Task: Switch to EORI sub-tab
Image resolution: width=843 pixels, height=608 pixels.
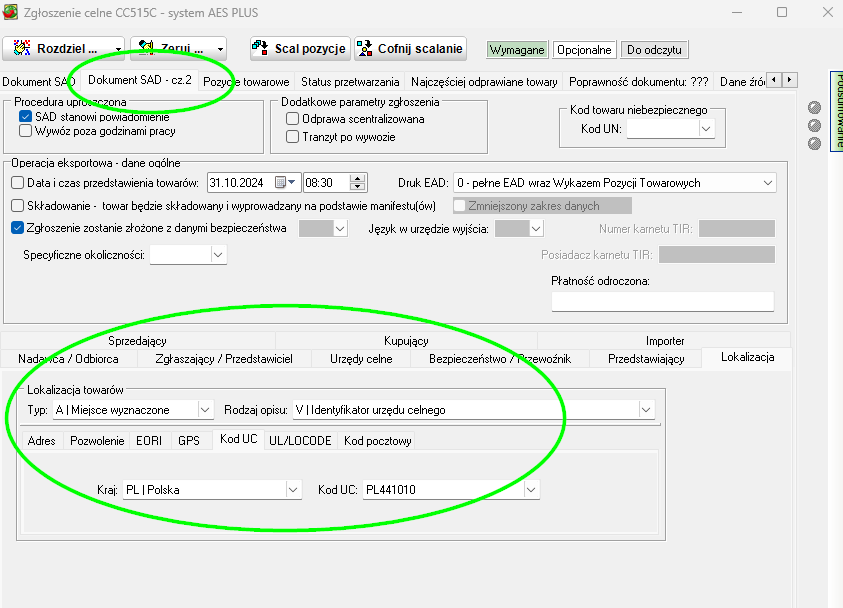Action: (149, 441)
